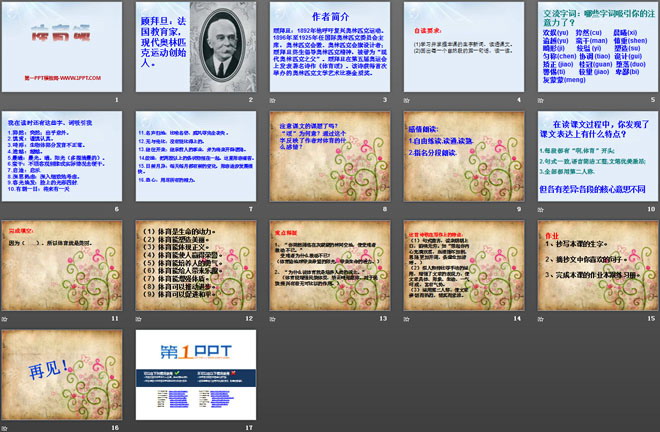Click the animation star icon under slide 12
This screenshot has width=660, height=432.
click(138, 319)
